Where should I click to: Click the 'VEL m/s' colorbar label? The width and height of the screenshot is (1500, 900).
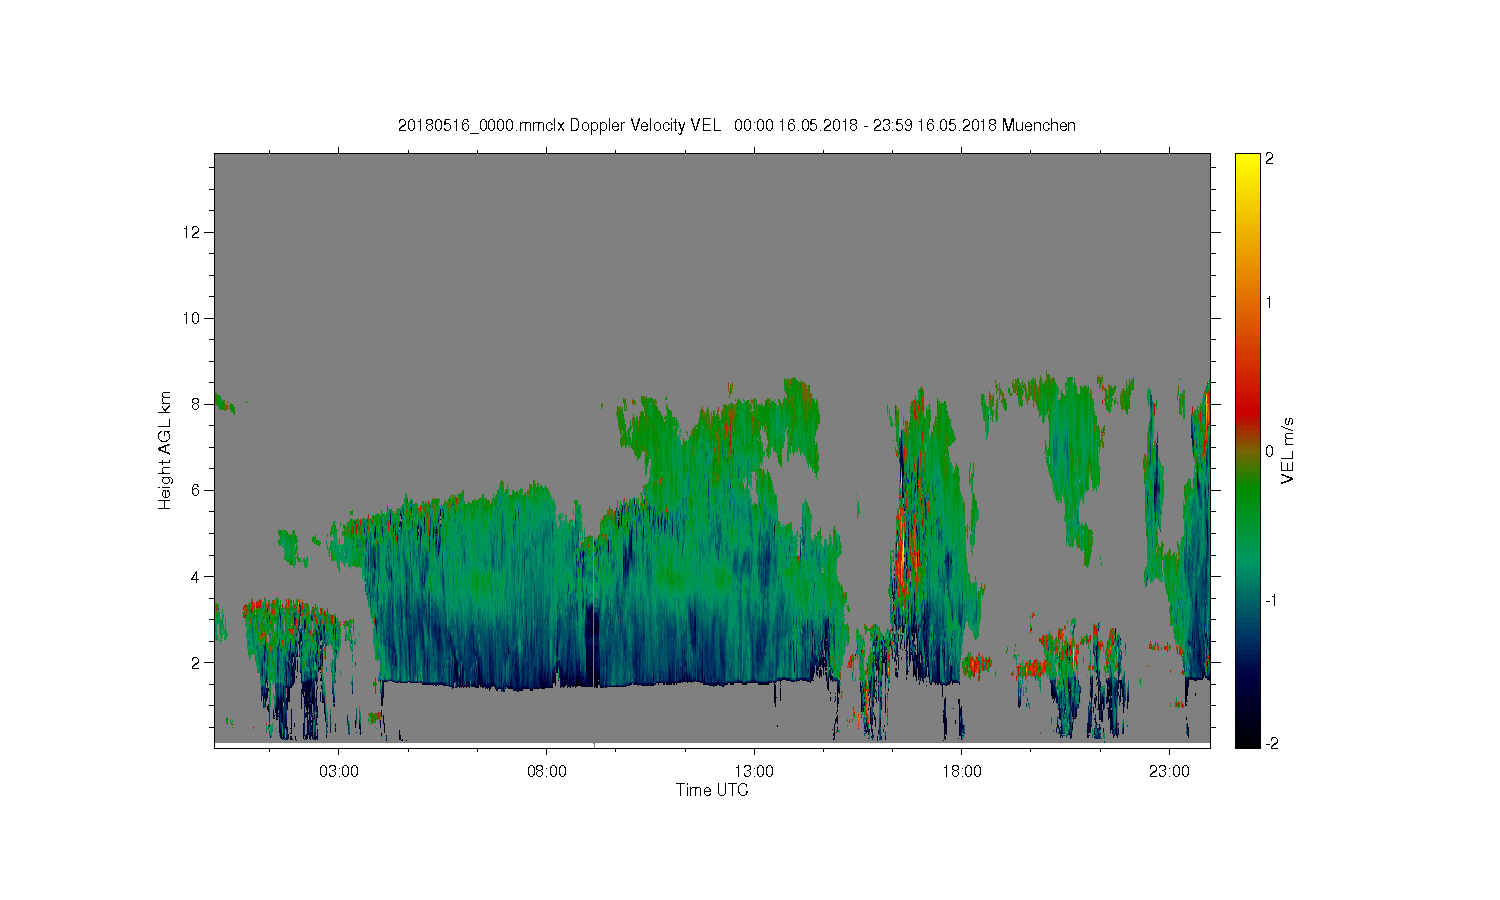coord(1288,451)
